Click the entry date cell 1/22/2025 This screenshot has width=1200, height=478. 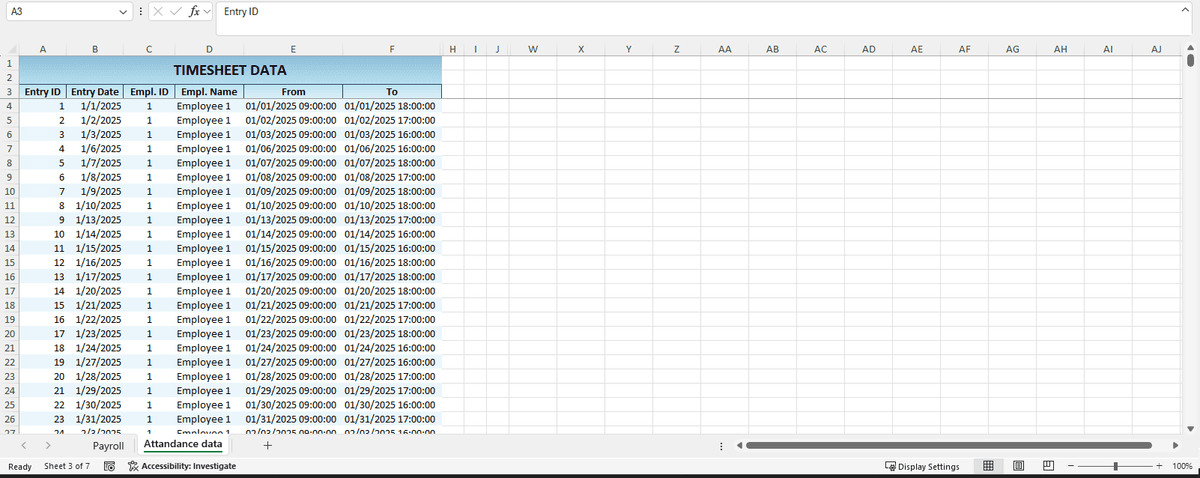[x=96, y=319]
